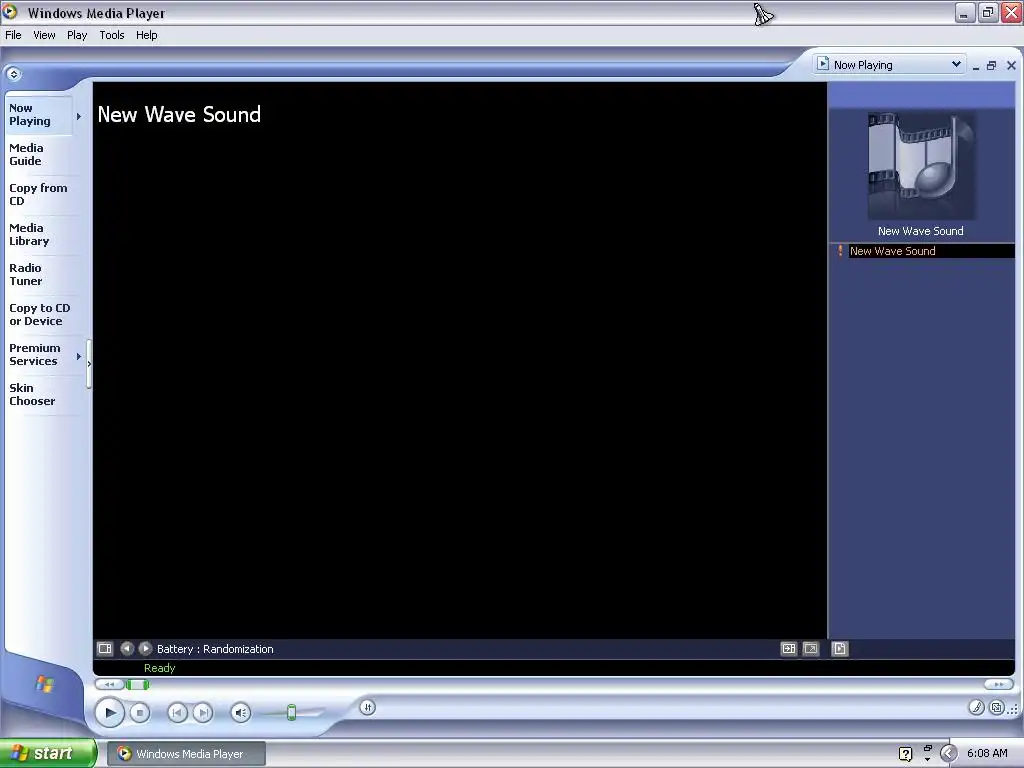Expand the Now Playing arrow in taskbar
Screen dimensions: 1024x768
79,116
